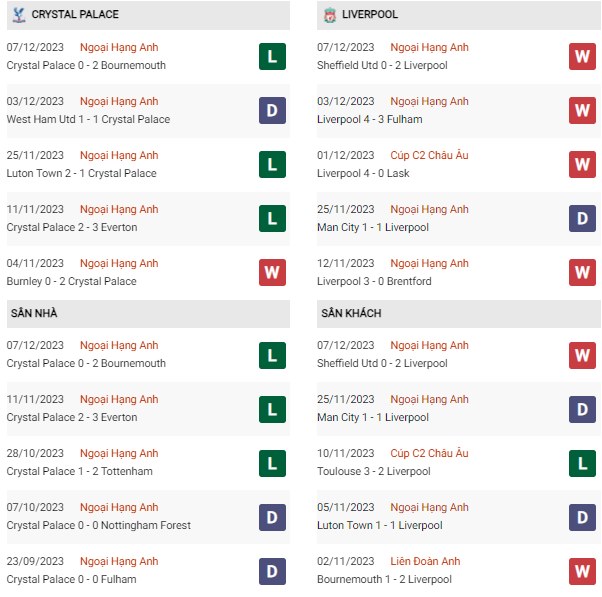Click the L badge for Crystal Palace 0-2 Bournemouth in the top list
The height and width of the screenshot is (597, 602).
(x=271, y=57)
